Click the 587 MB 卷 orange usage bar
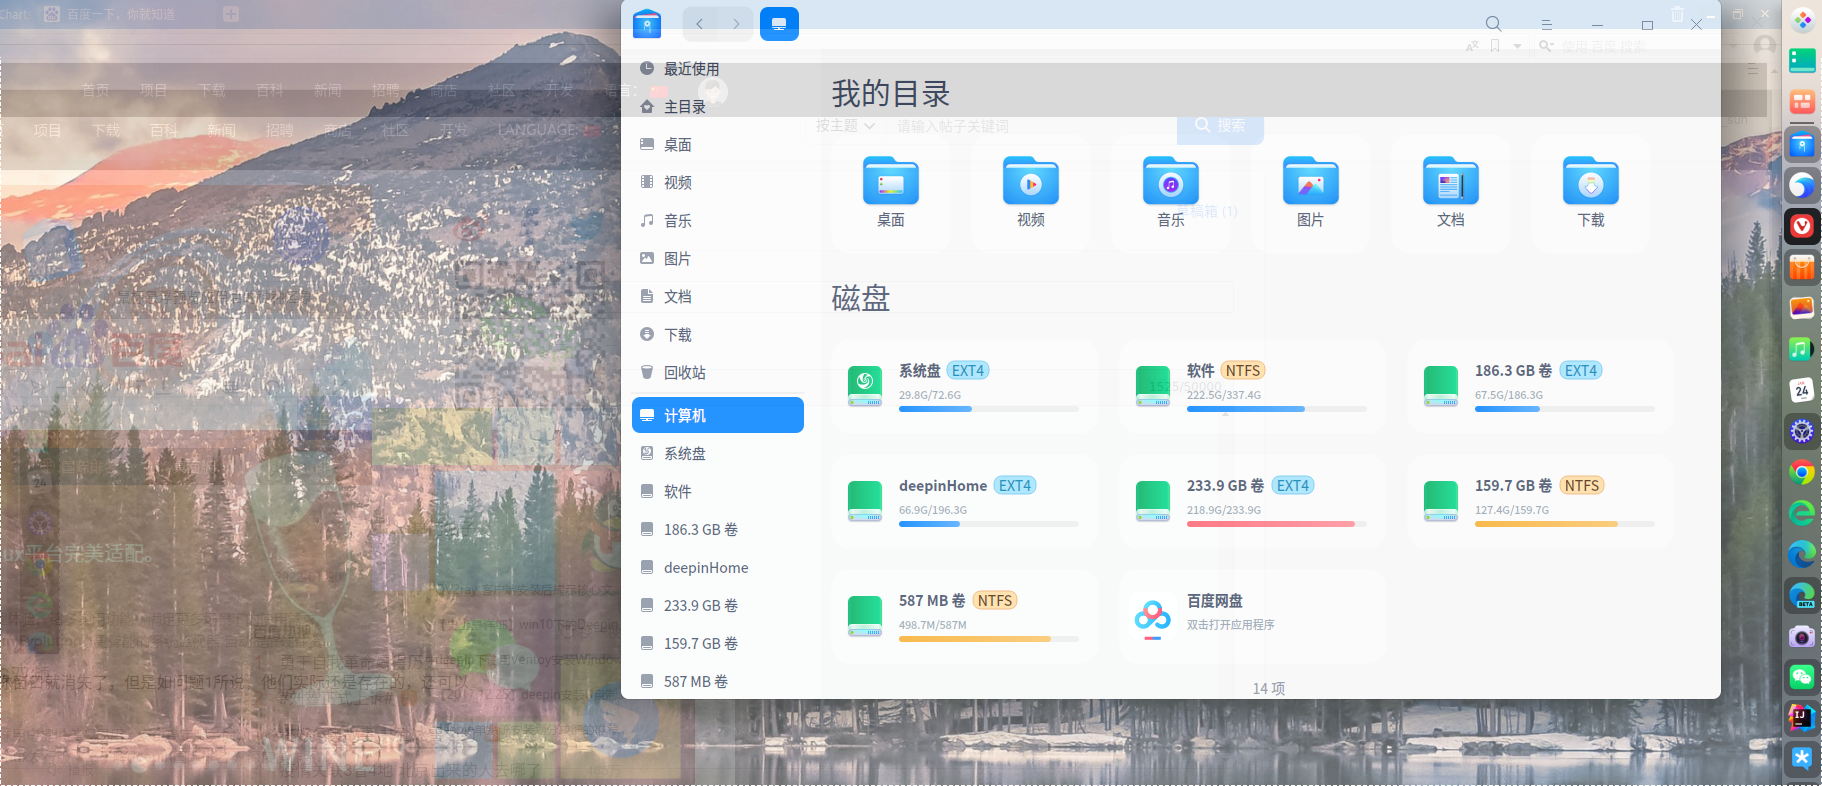 [x=988, y=639]
